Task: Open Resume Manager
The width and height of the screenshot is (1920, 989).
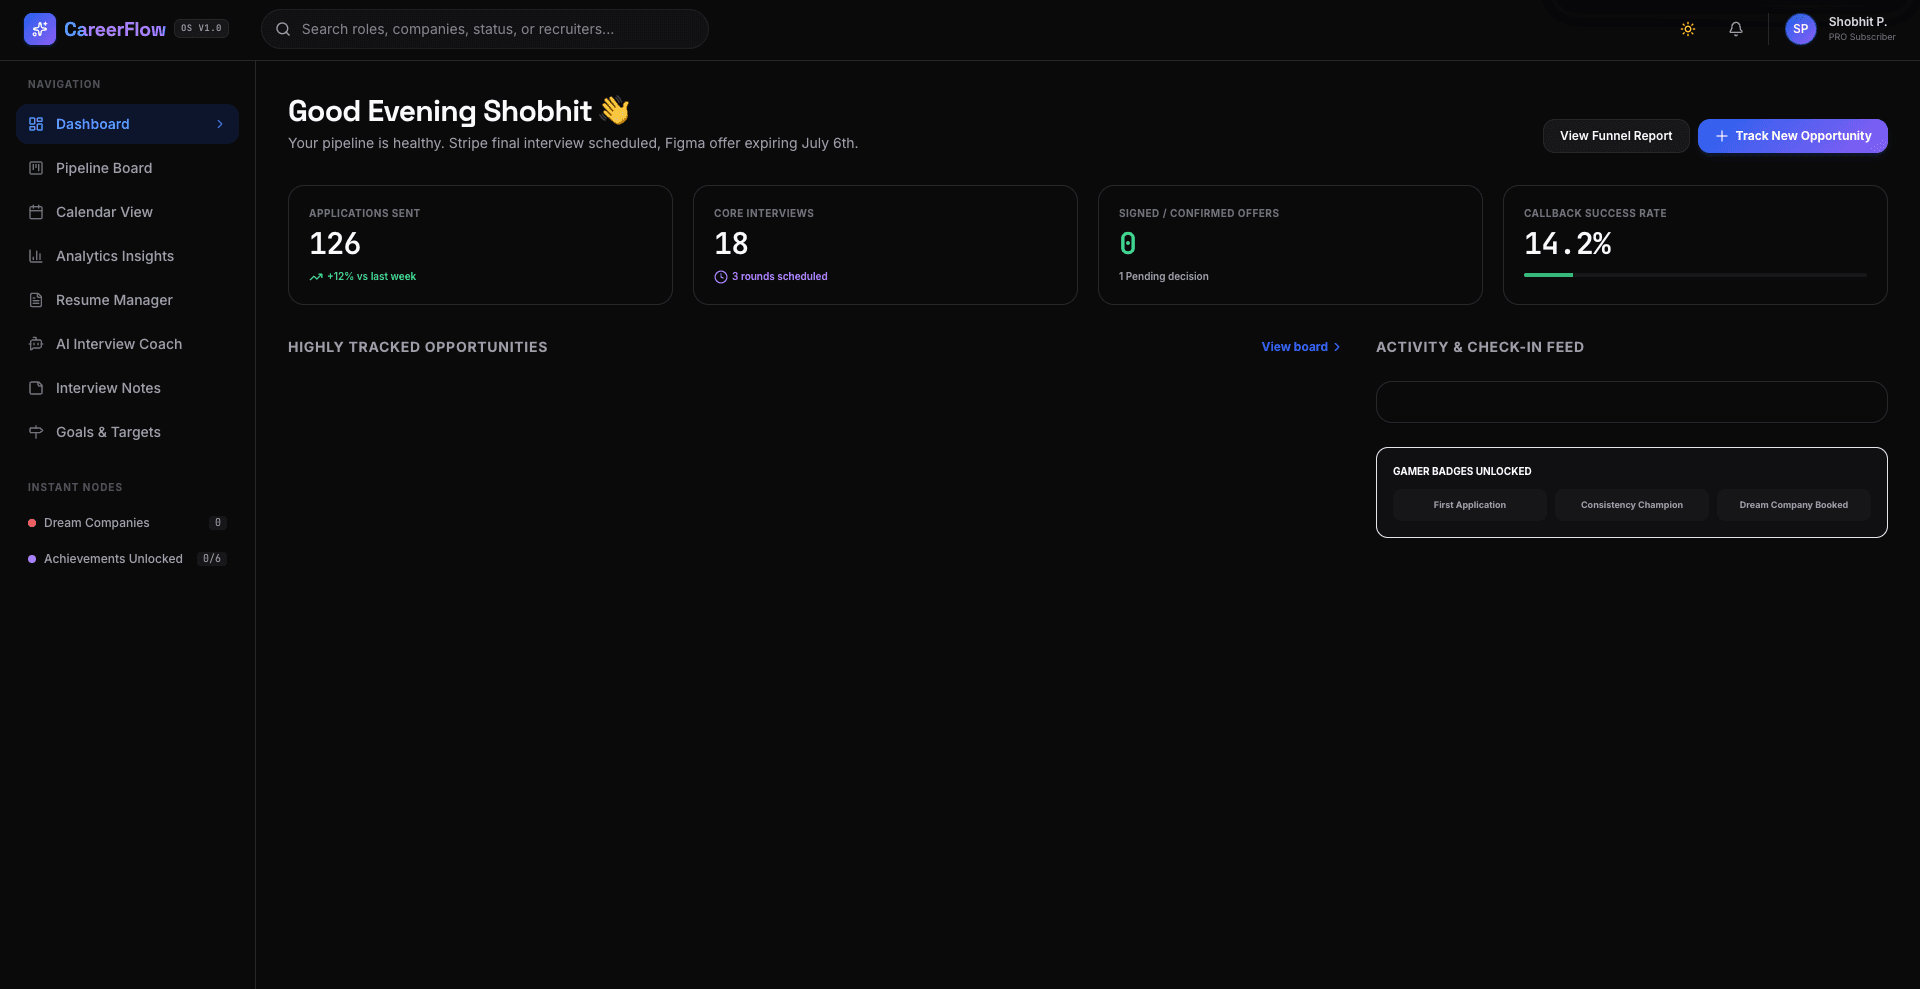Action: pos(127,300)
